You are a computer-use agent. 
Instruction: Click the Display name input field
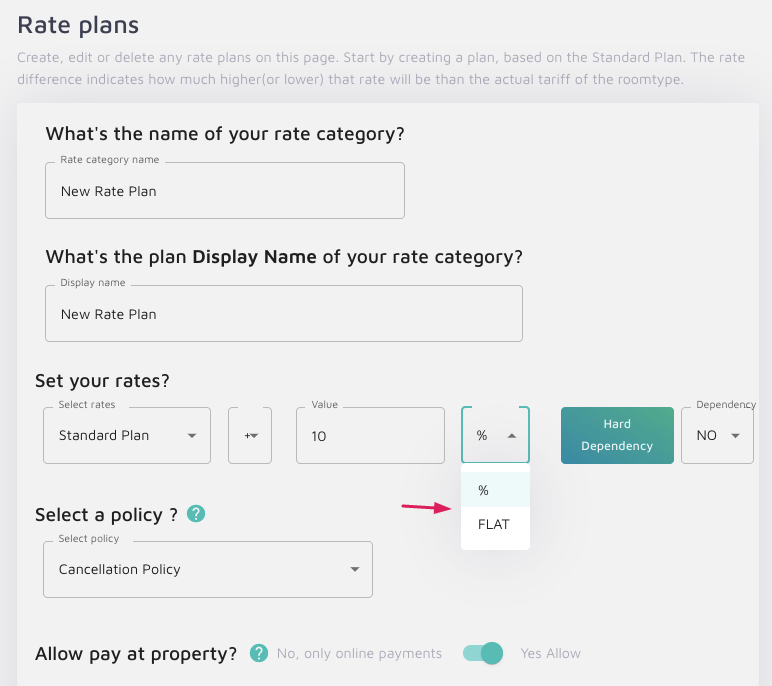(283, 314)
